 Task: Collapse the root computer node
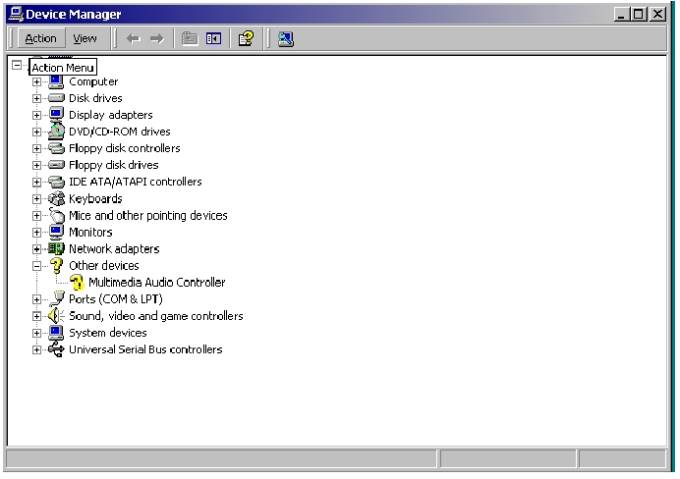pyautogui.click(x=16, y=65)
